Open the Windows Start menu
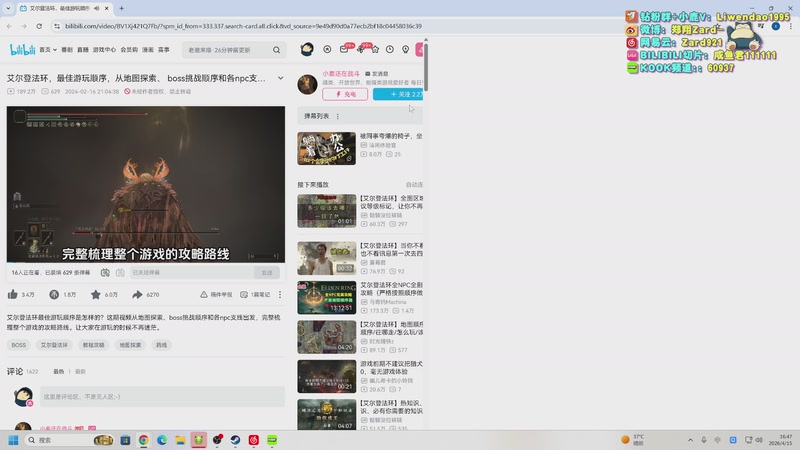800x450 pixels. point(13,440)
